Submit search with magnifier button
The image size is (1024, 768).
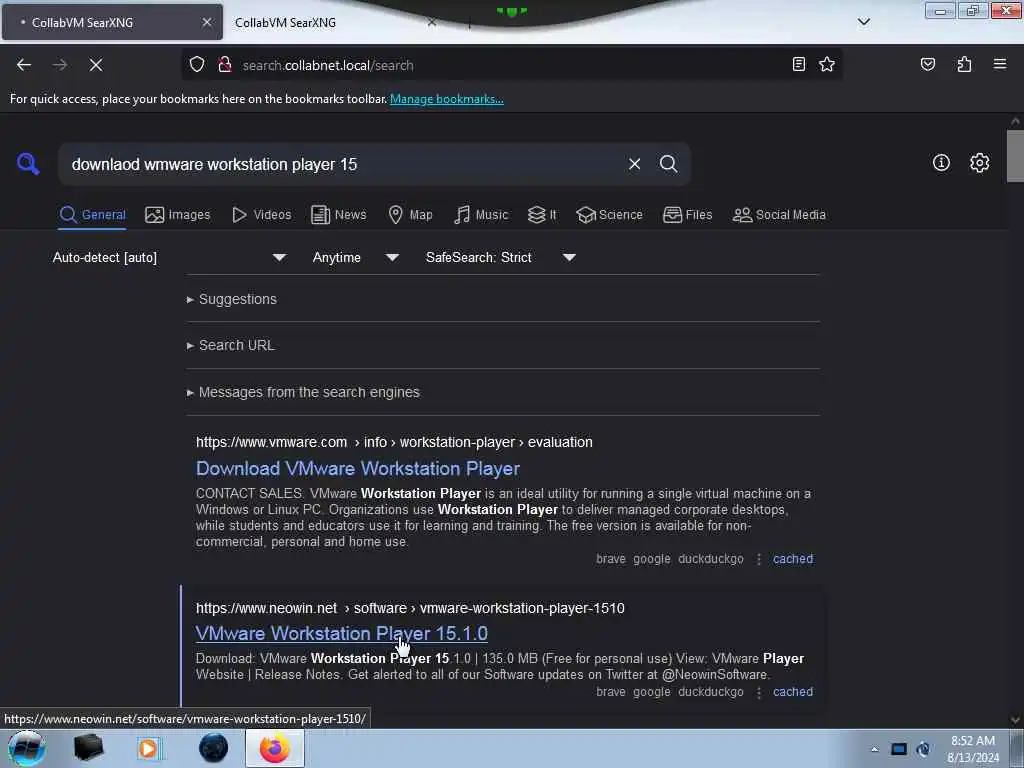pyautogui.click(x=668, y=164)
